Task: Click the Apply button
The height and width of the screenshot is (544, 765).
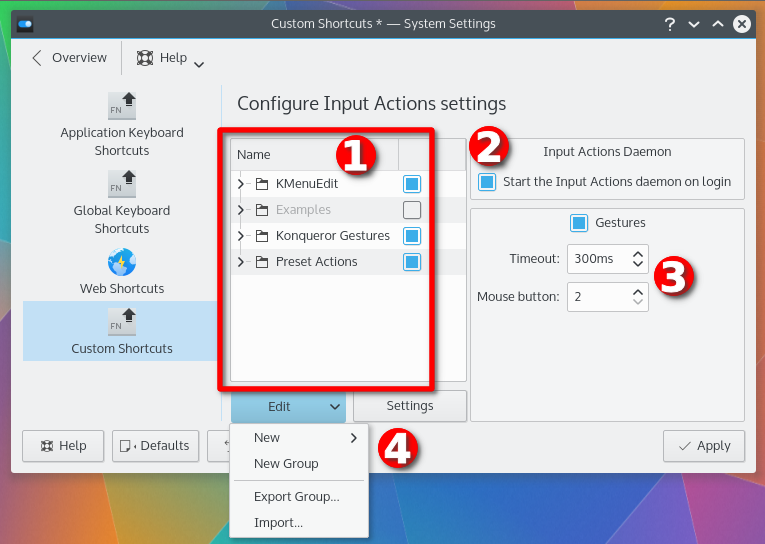Action: [703, 446]
